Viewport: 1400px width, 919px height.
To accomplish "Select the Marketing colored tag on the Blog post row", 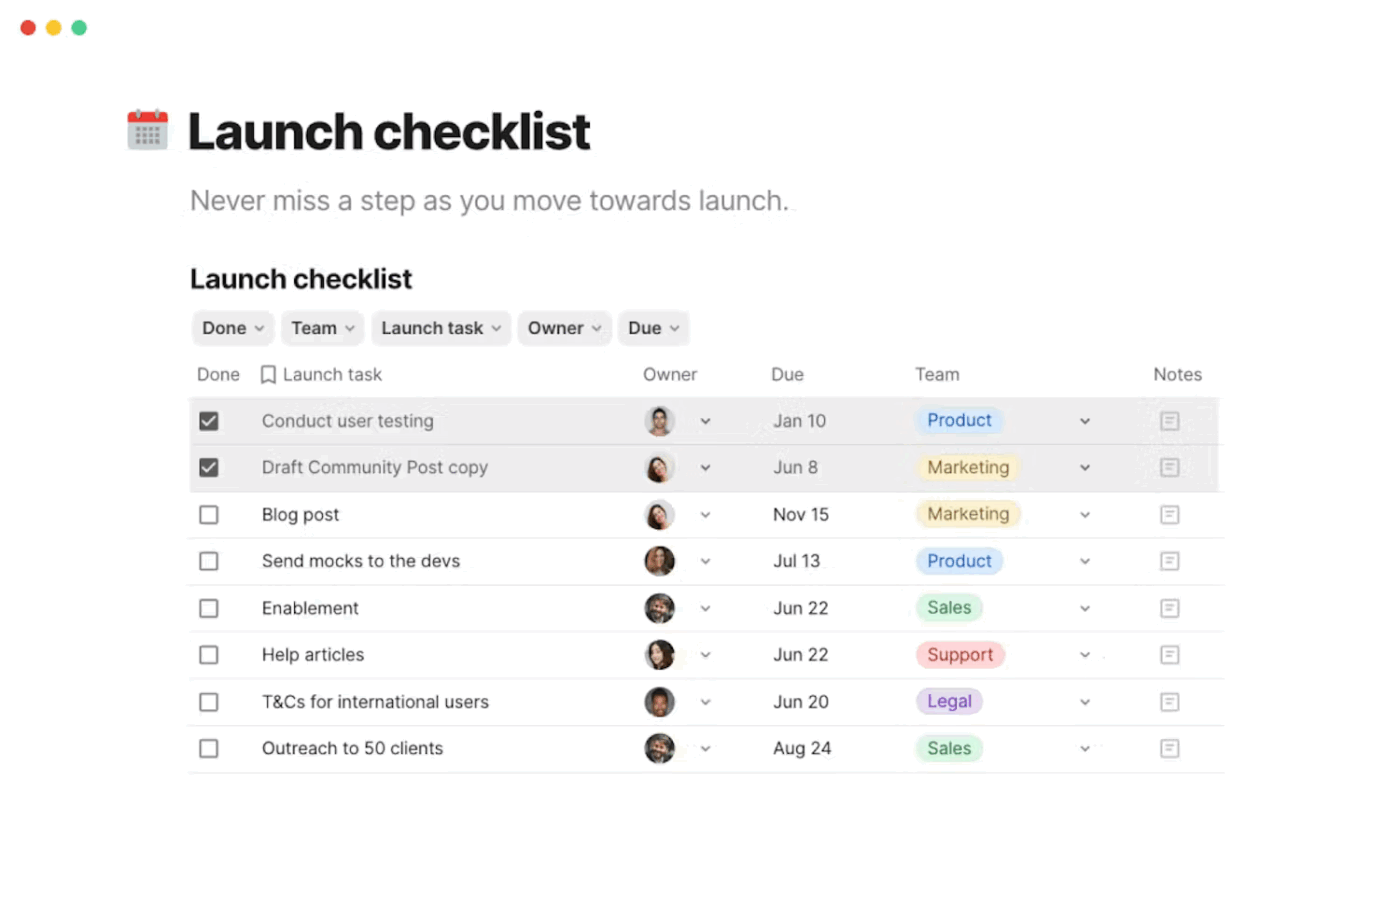I will 967,514.
